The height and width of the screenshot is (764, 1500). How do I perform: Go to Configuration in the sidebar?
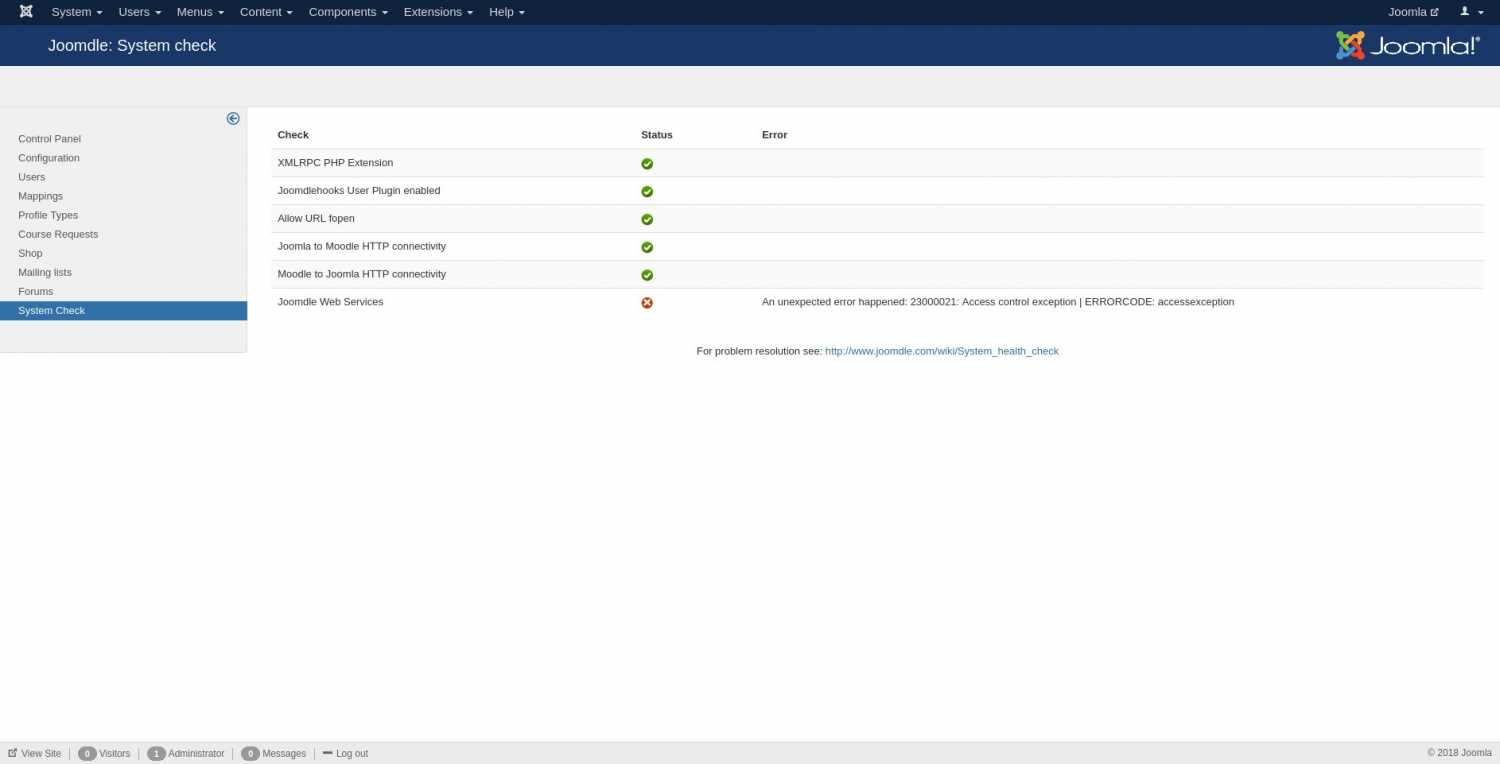[x=49, y=158]
